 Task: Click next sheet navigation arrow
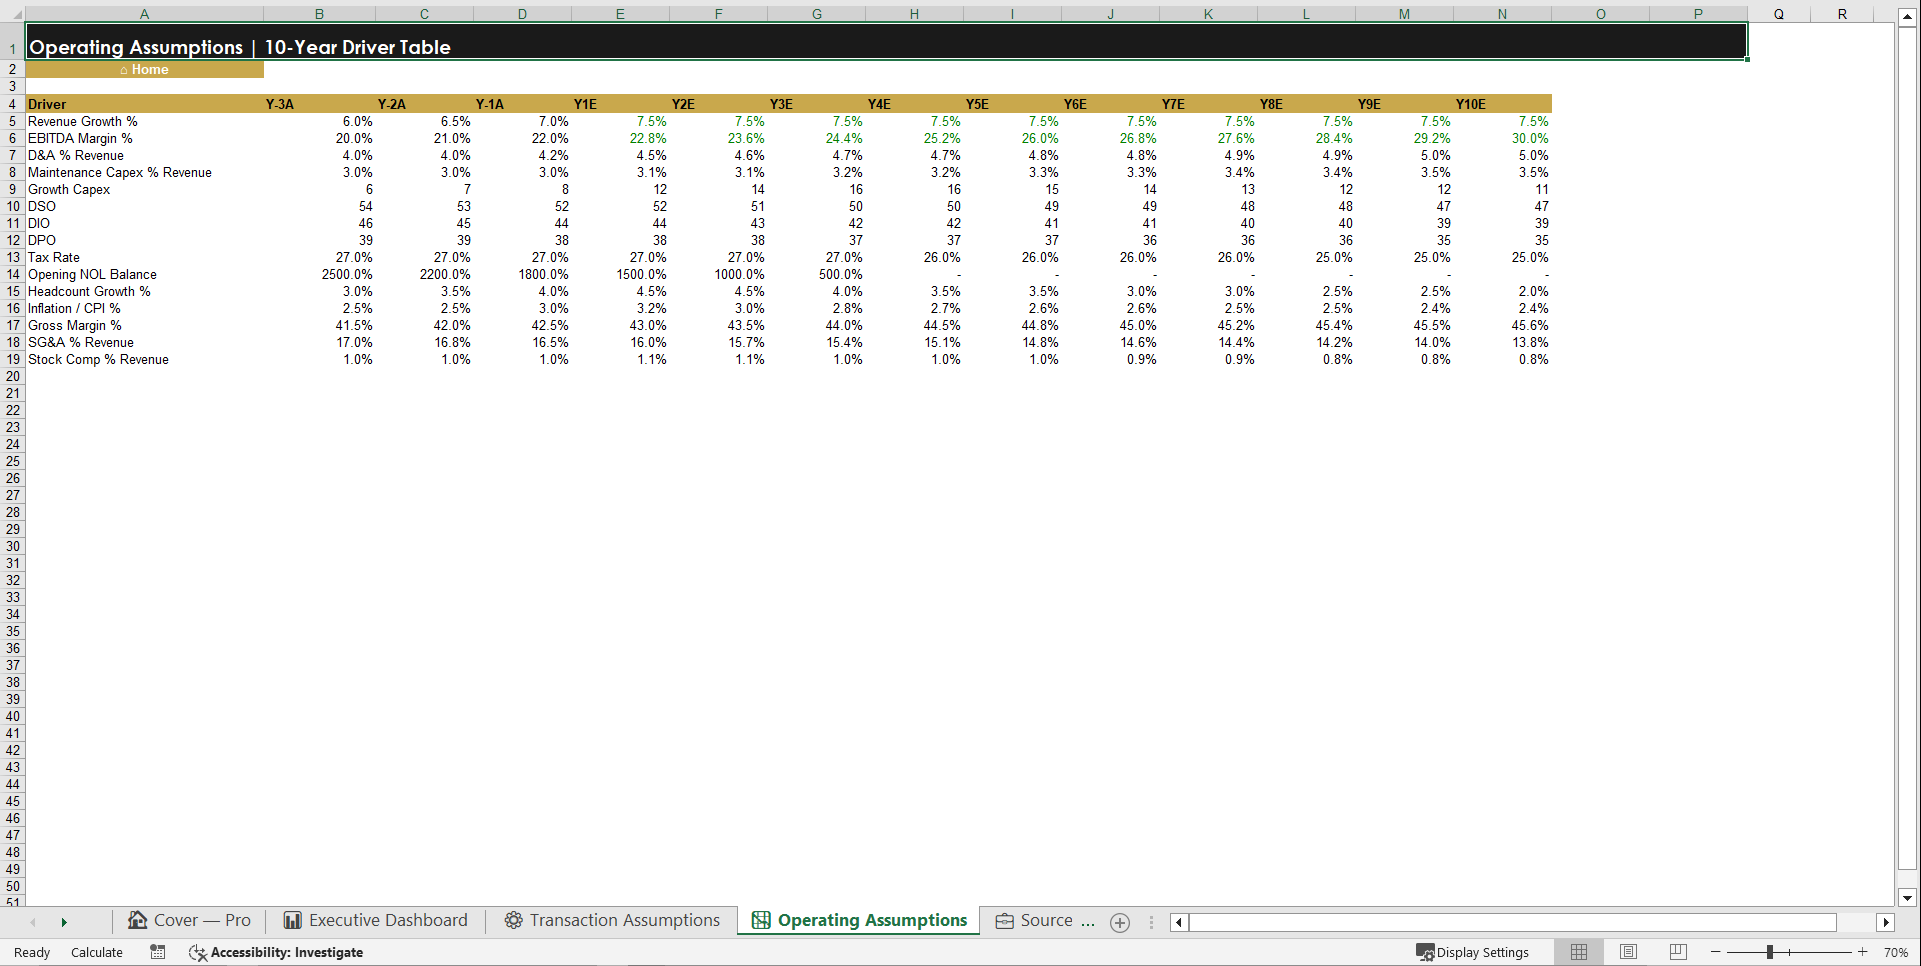[64, 923]
